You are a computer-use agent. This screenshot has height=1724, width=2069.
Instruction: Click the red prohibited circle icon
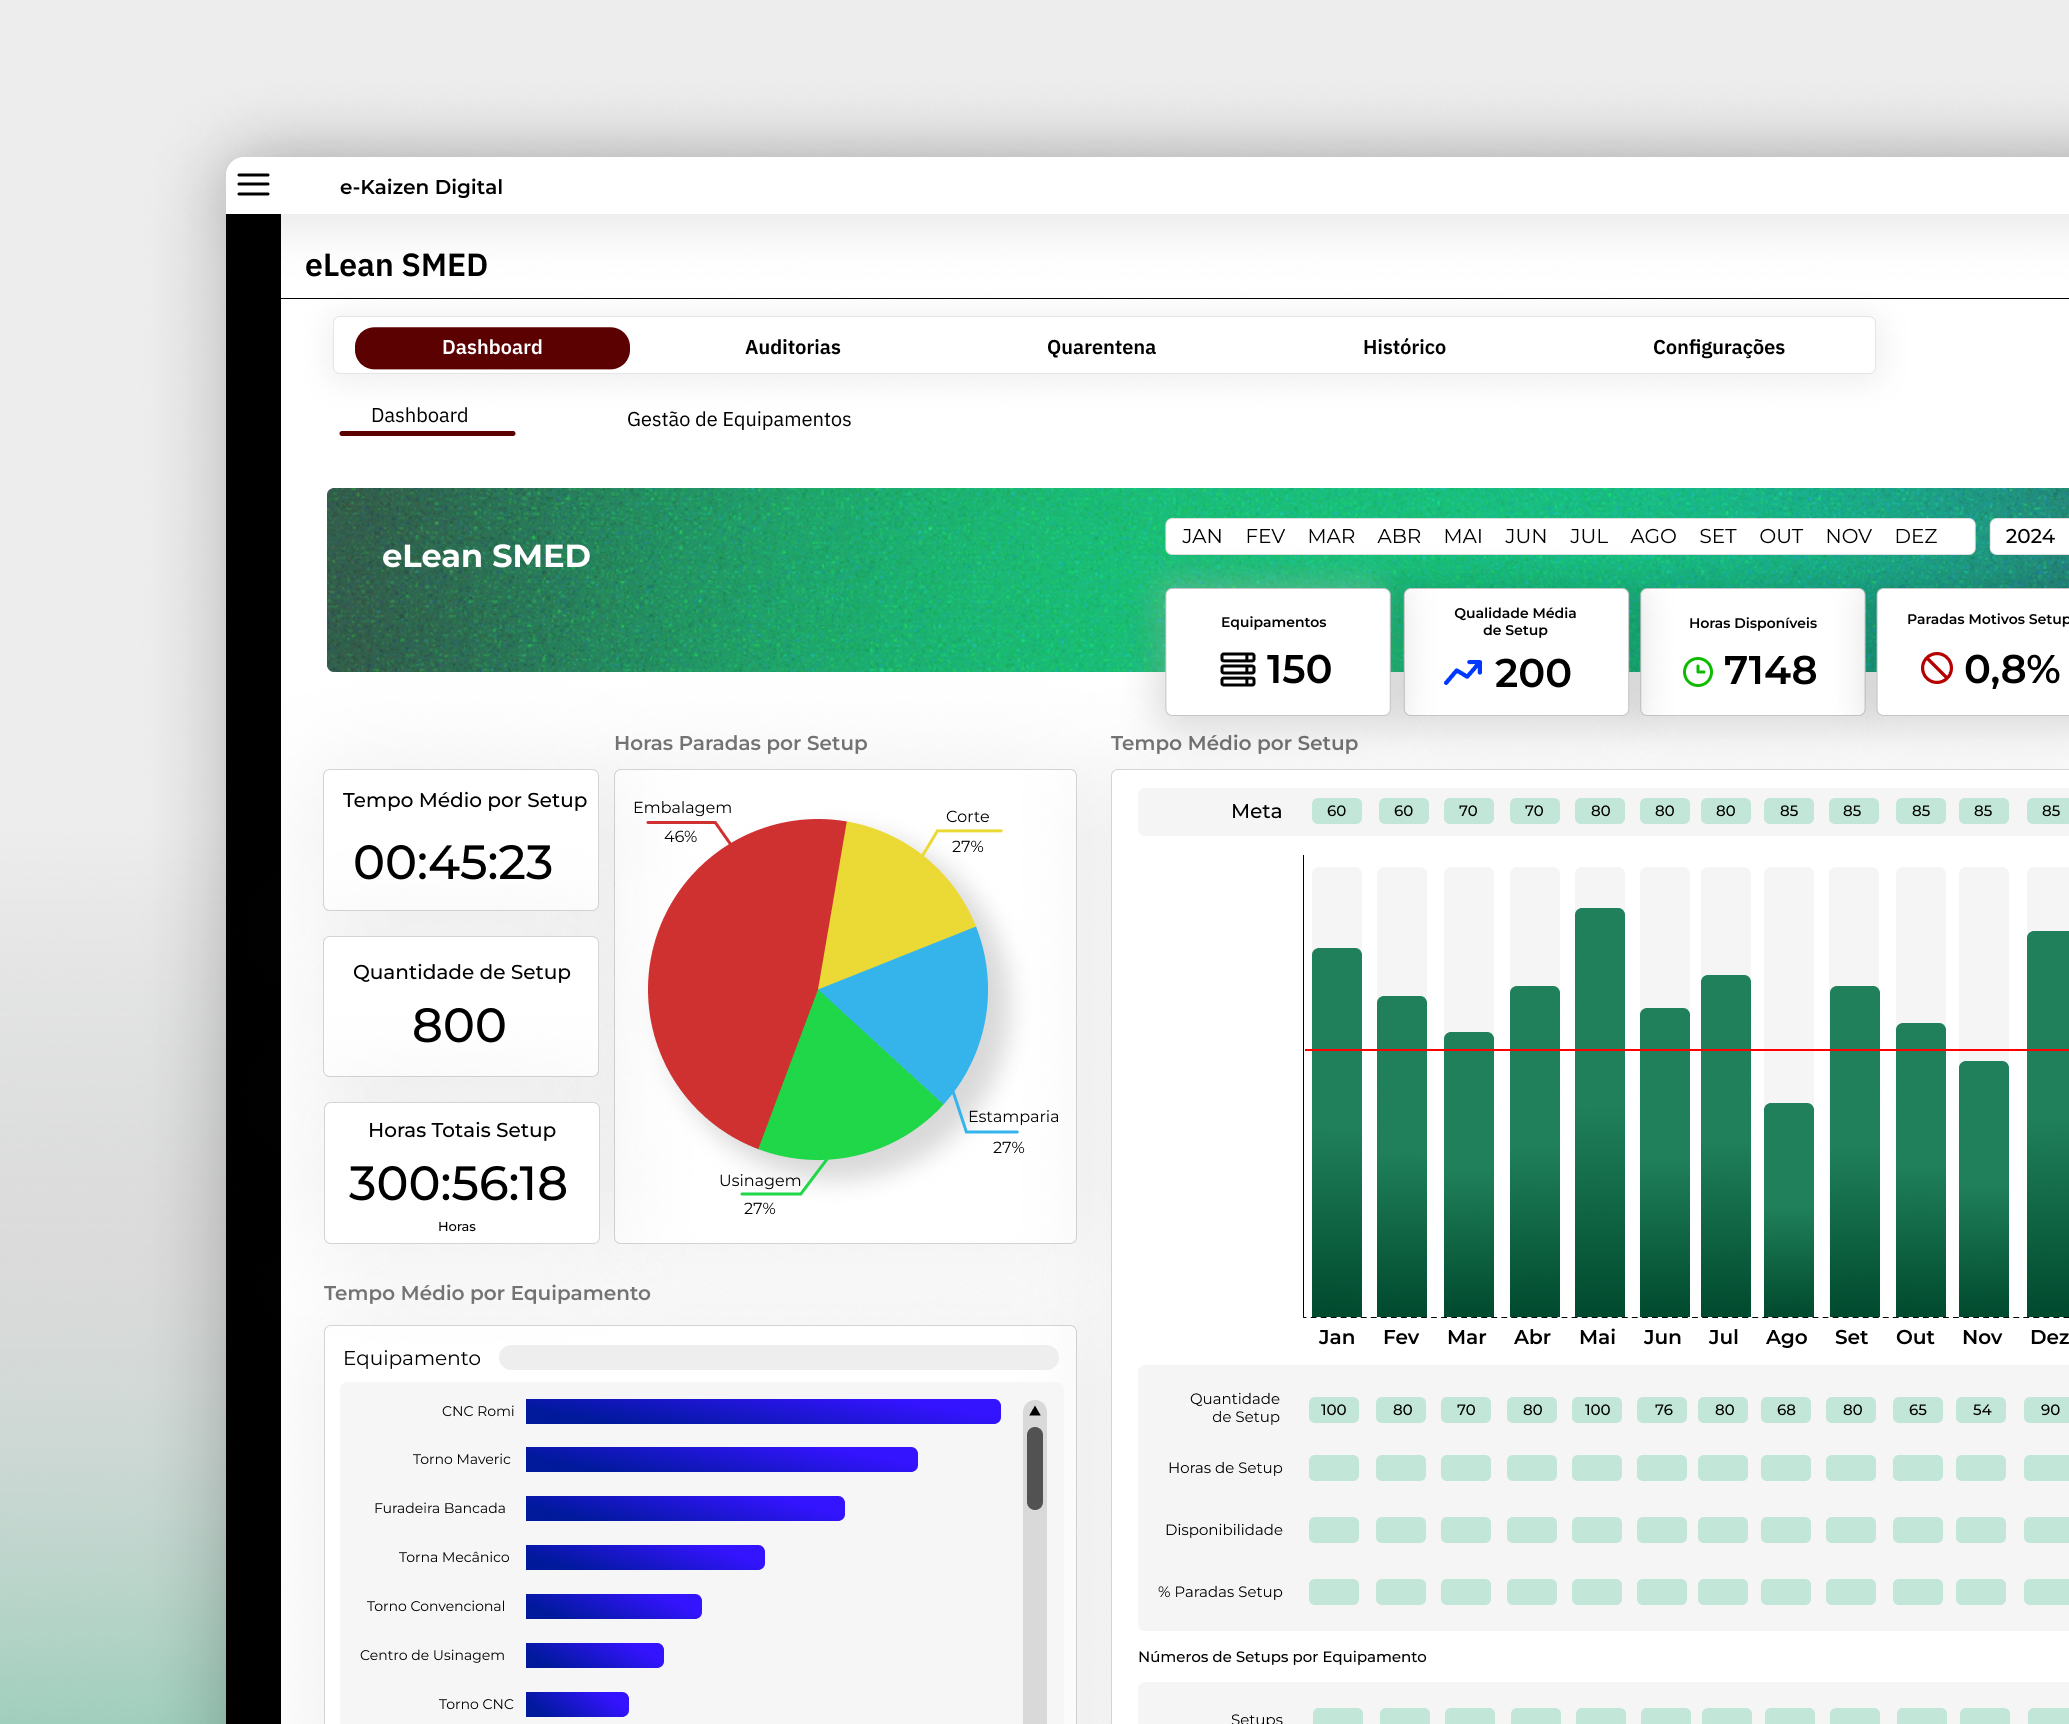[1936, 668]
